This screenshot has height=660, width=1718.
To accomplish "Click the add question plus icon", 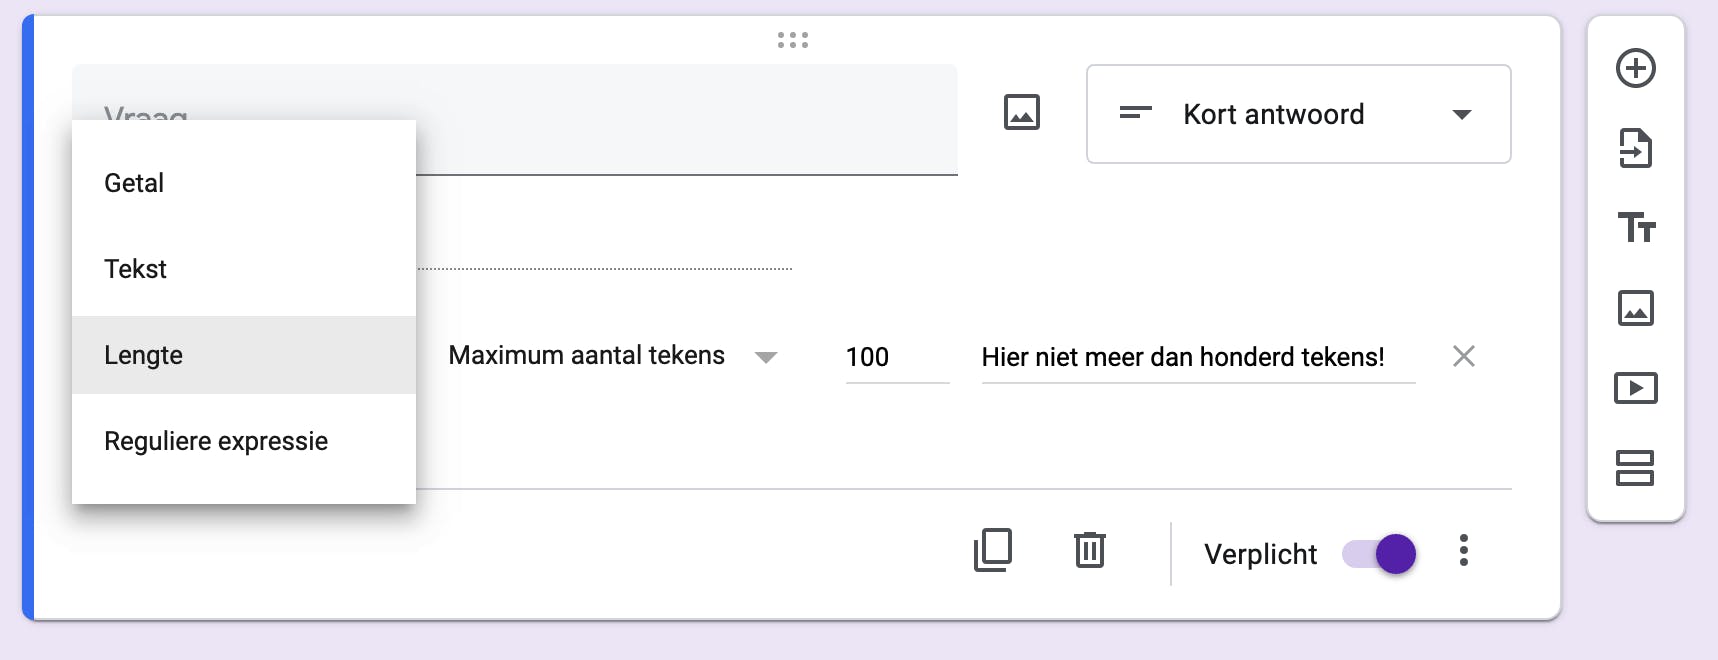I will point(1636,68).
